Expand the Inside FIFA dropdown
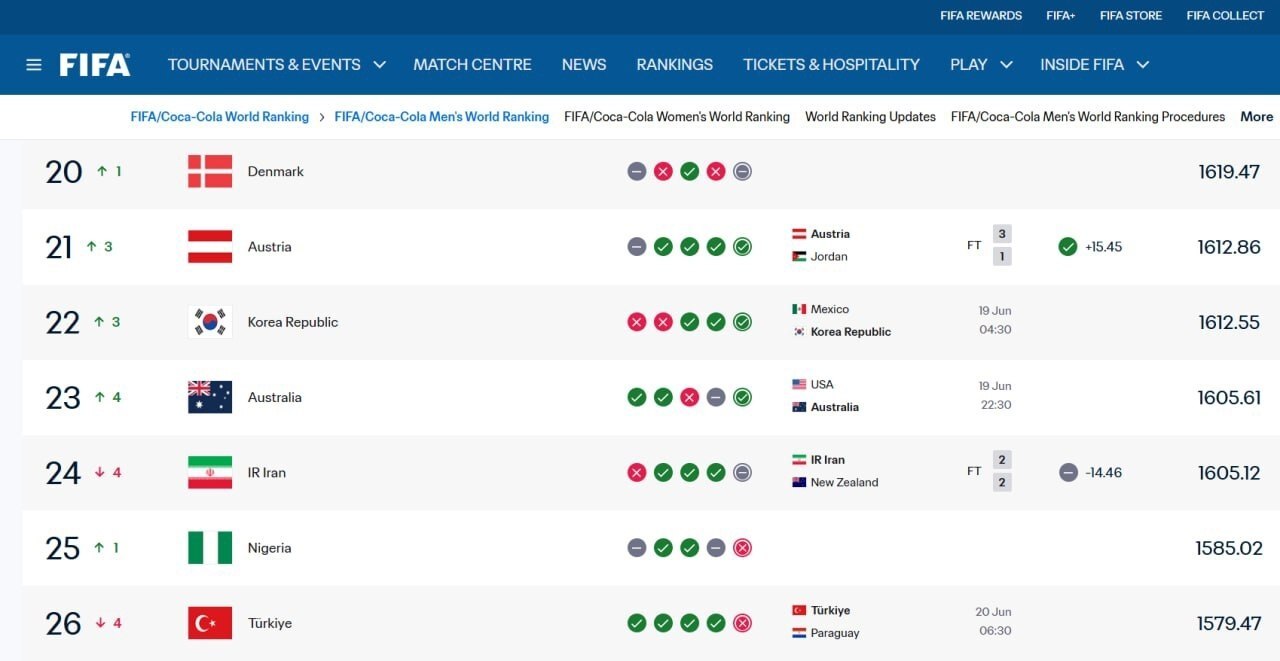Screen dimensions: 1280x661 pos(1143,65)
